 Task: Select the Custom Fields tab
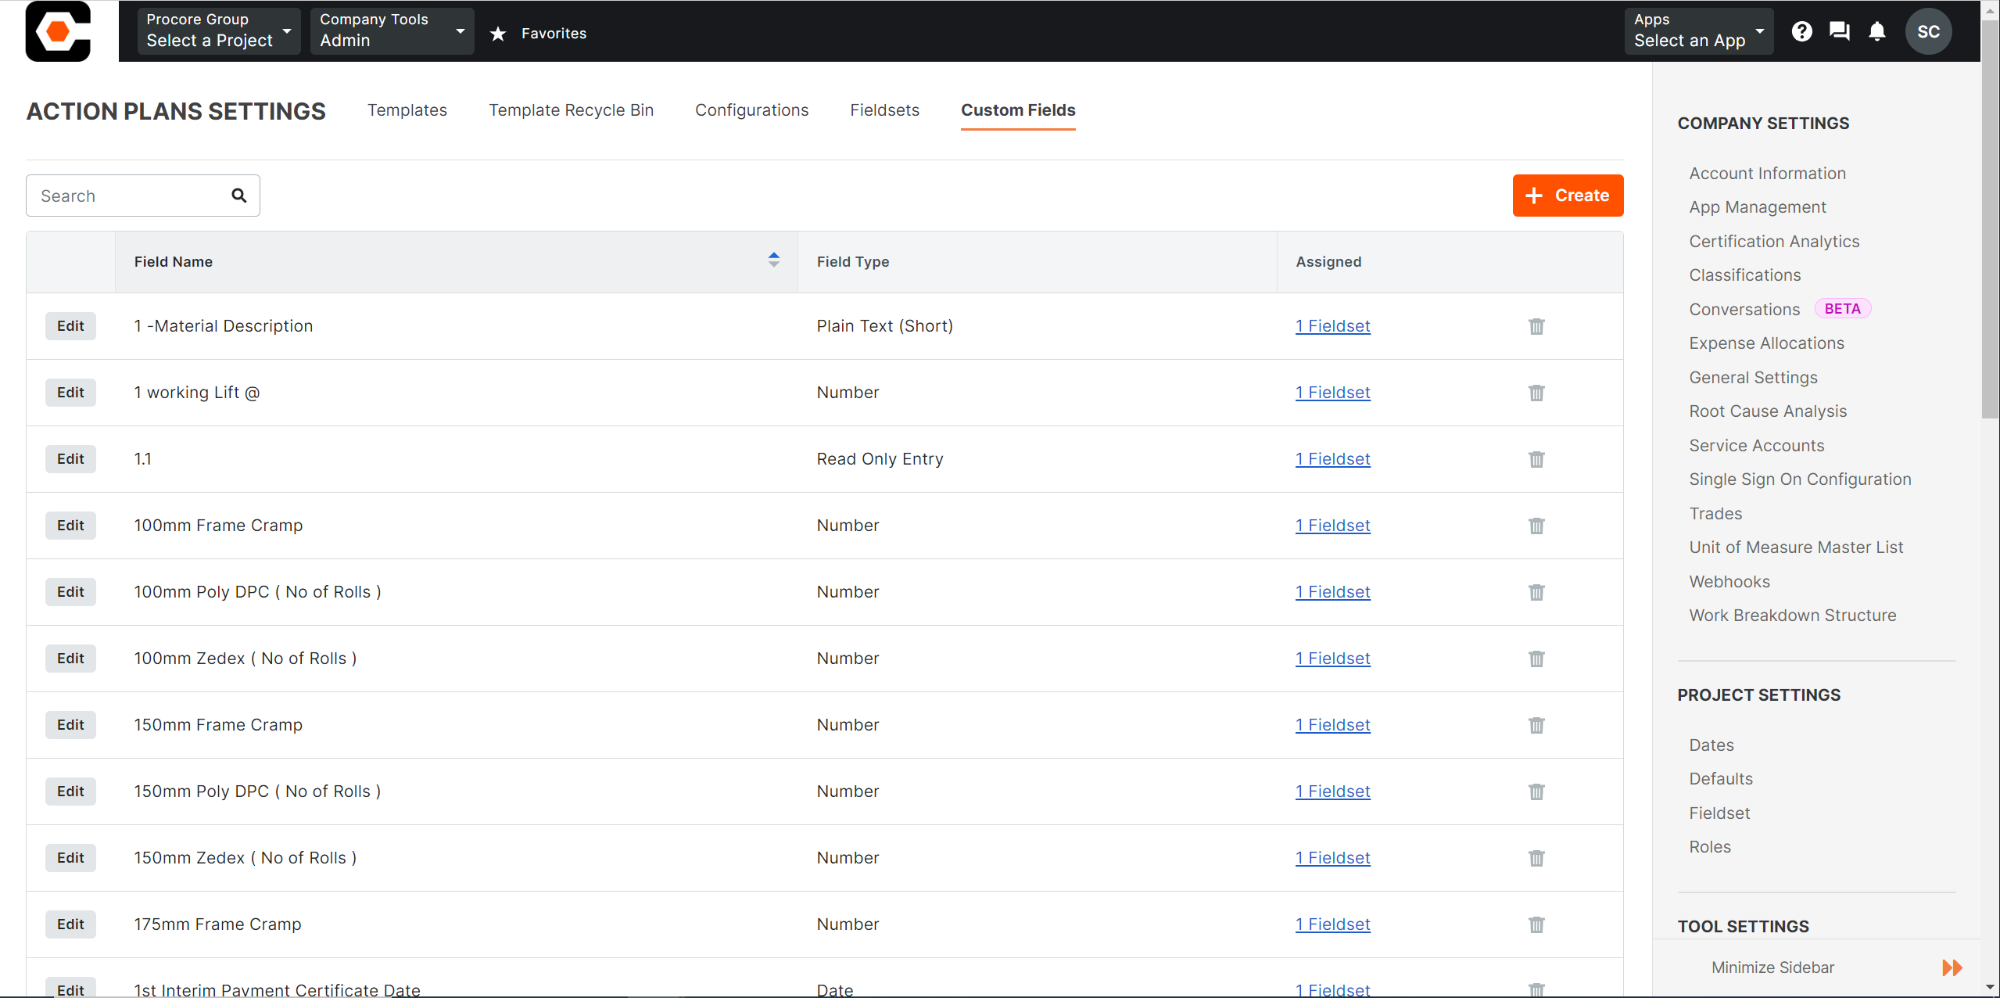pos(1018,110)
